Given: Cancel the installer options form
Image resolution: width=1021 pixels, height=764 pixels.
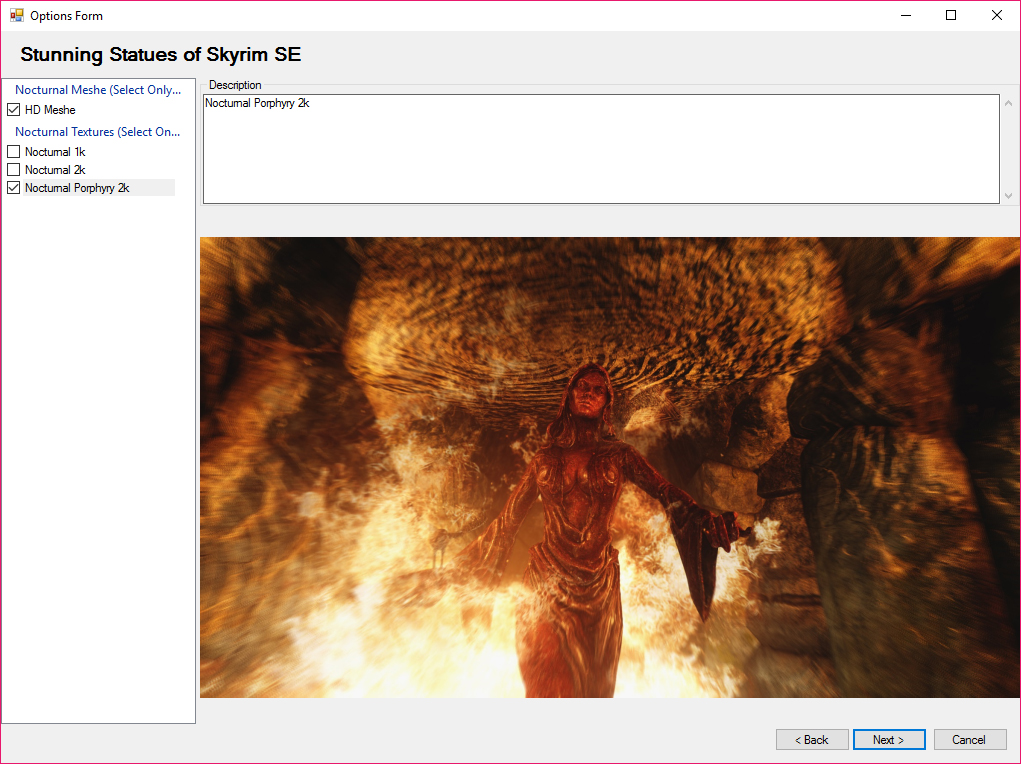Looking at the screenshot, I should pyautogui.click(x=970, y=739).
